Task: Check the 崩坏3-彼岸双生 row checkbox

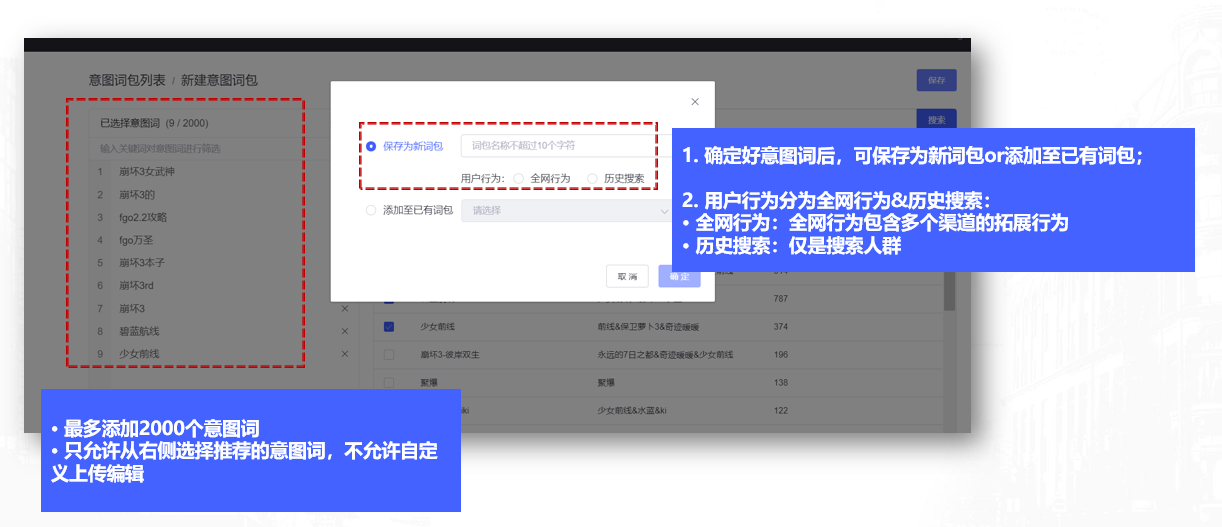Action: tap(389, 354)
